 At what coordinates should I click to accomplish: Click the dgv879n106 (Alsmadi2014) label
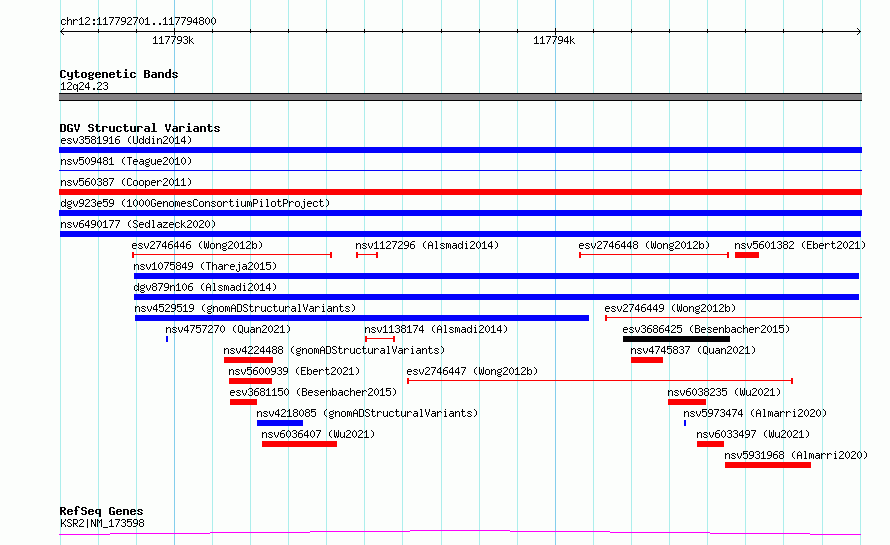pyautogui.click(x=205, y=287)
